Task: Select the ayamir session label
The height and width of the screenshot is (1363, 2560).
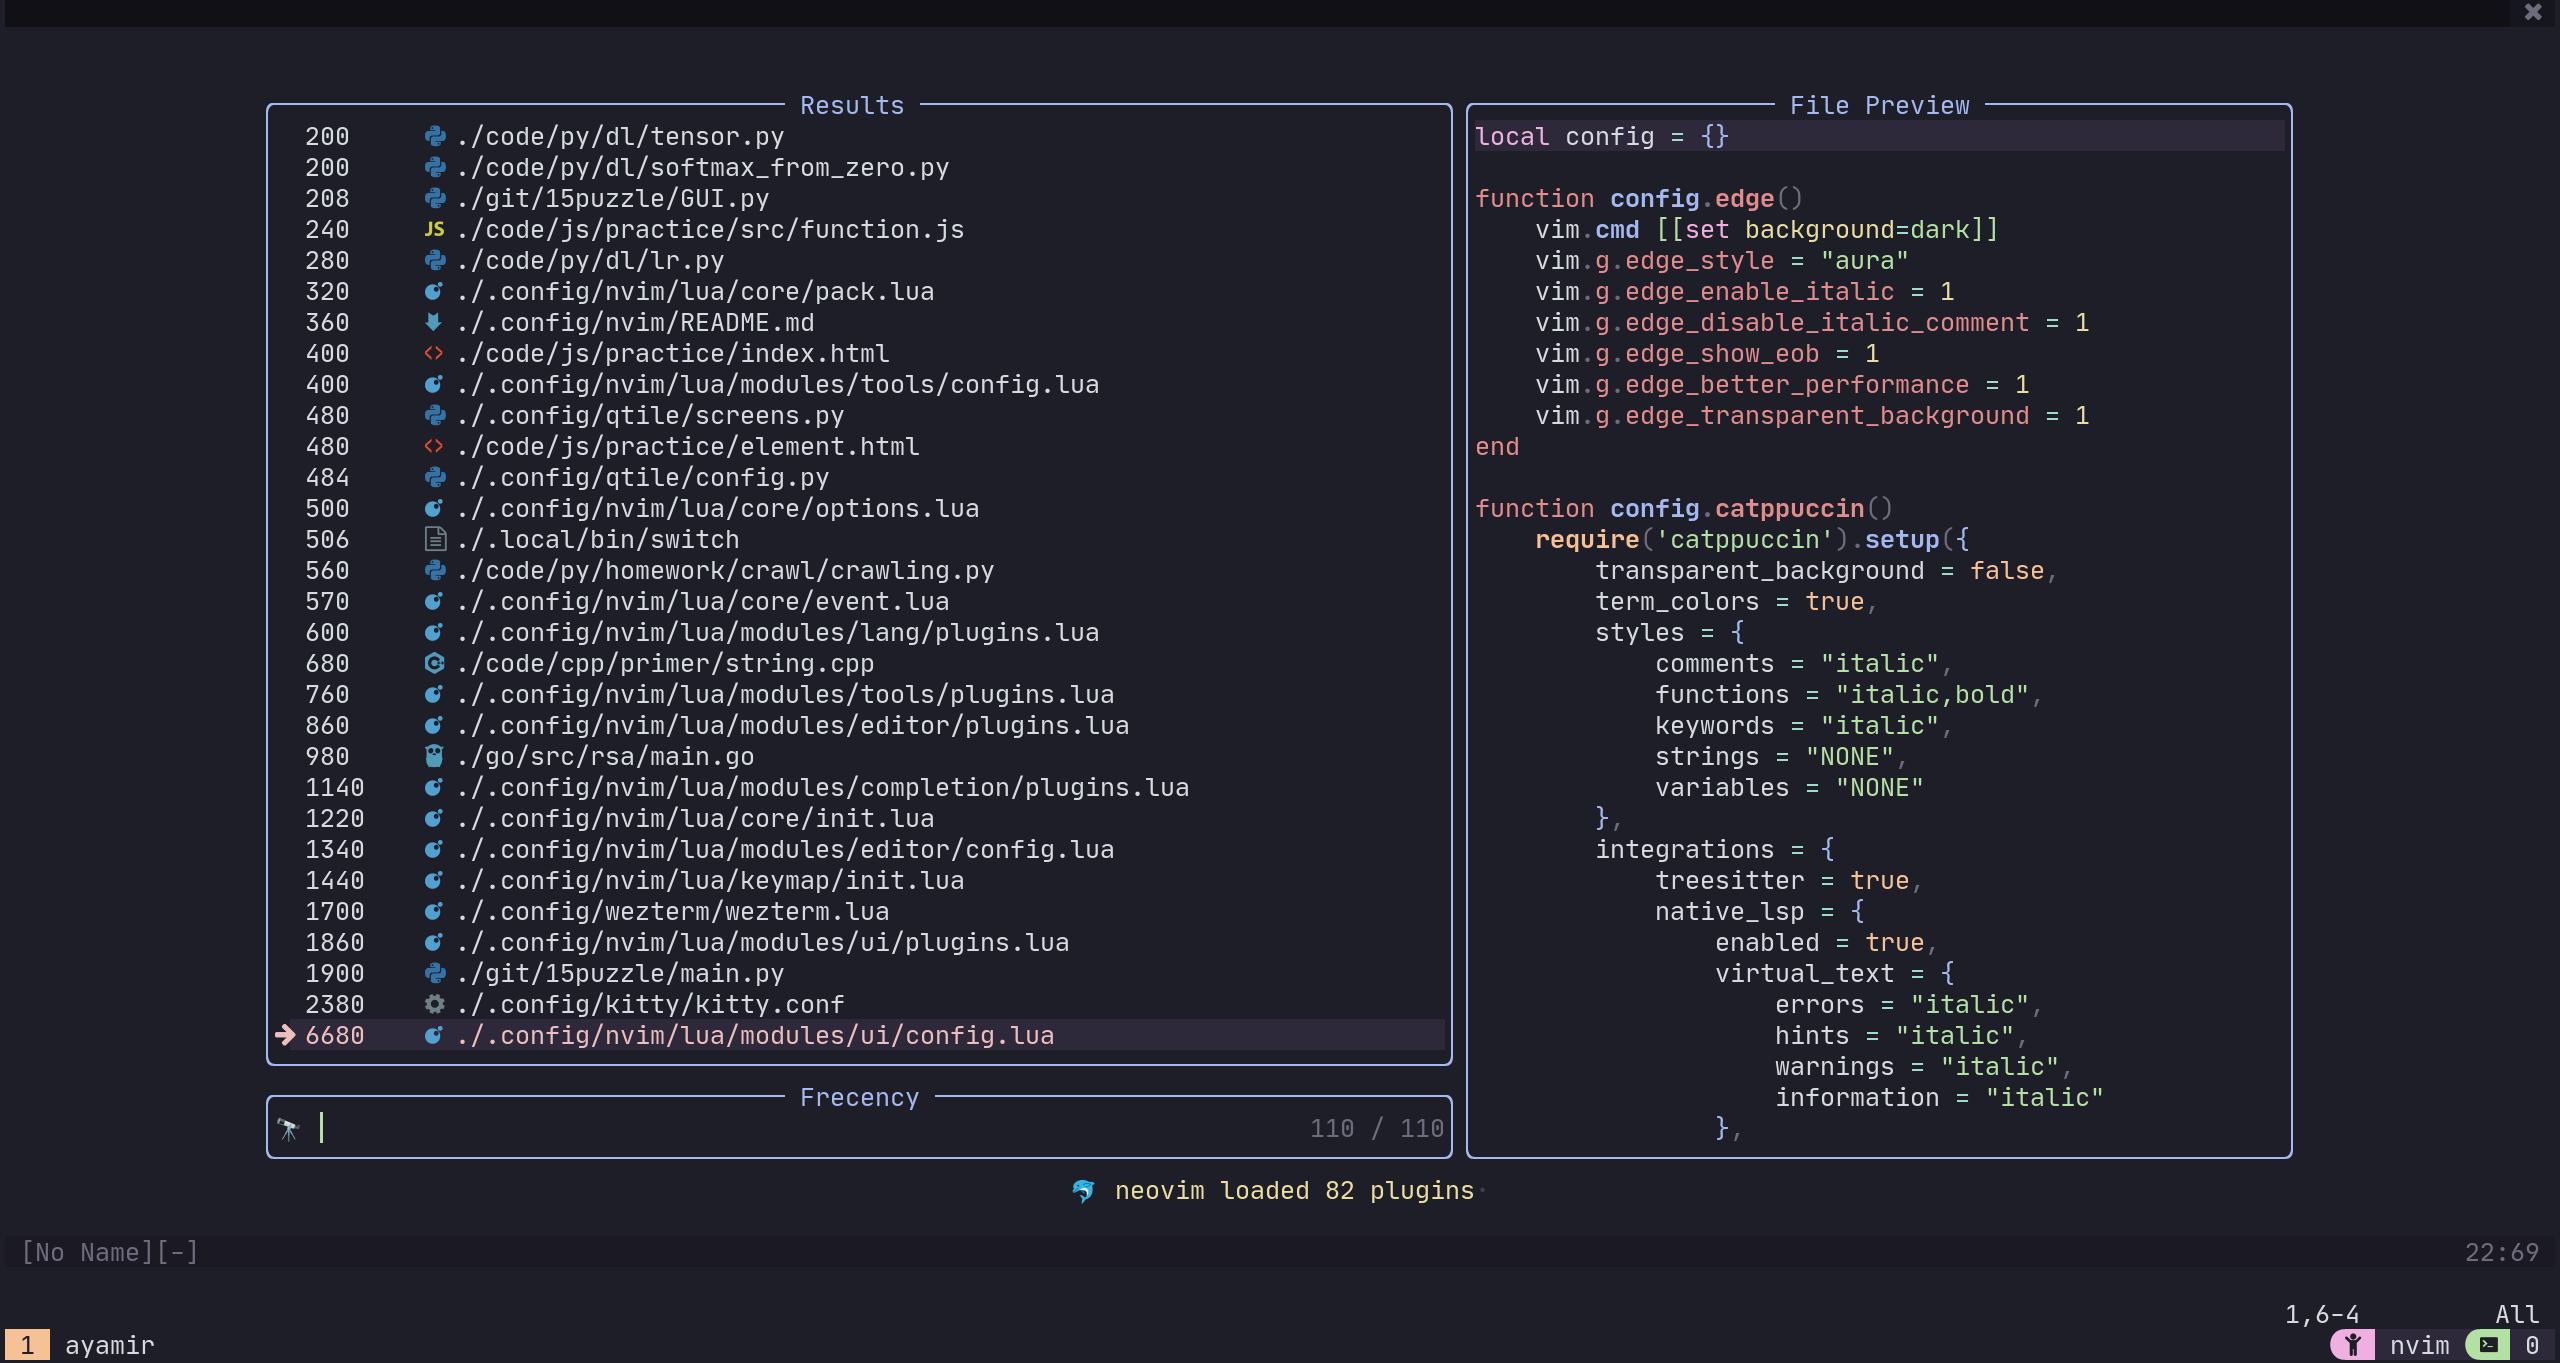Action: [x=110, y=1345]
